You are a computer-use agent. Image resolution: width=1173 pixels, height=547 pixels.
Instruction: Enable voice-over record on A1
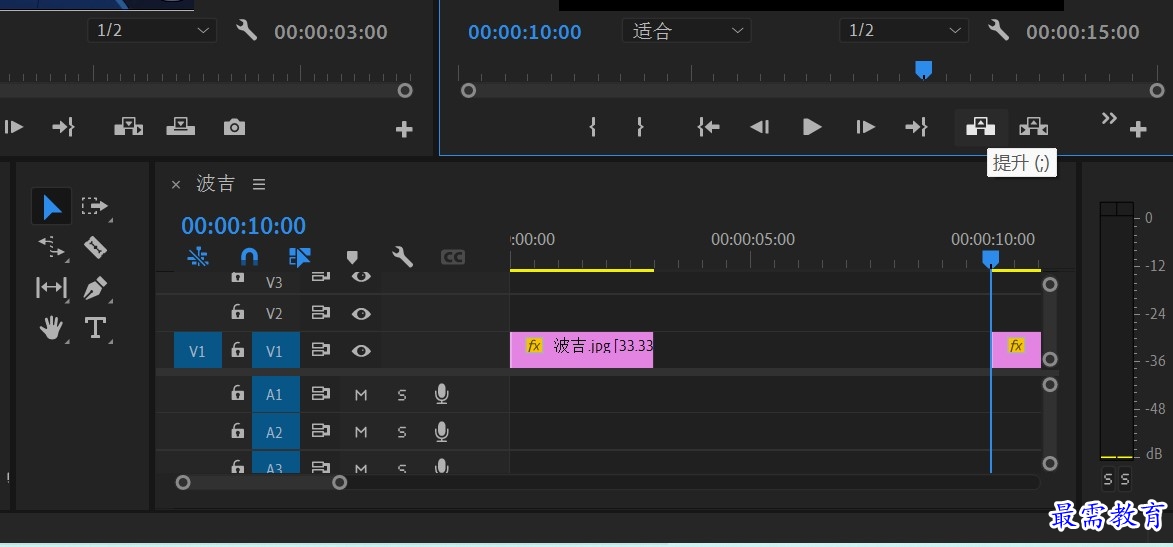coord(442,394)
